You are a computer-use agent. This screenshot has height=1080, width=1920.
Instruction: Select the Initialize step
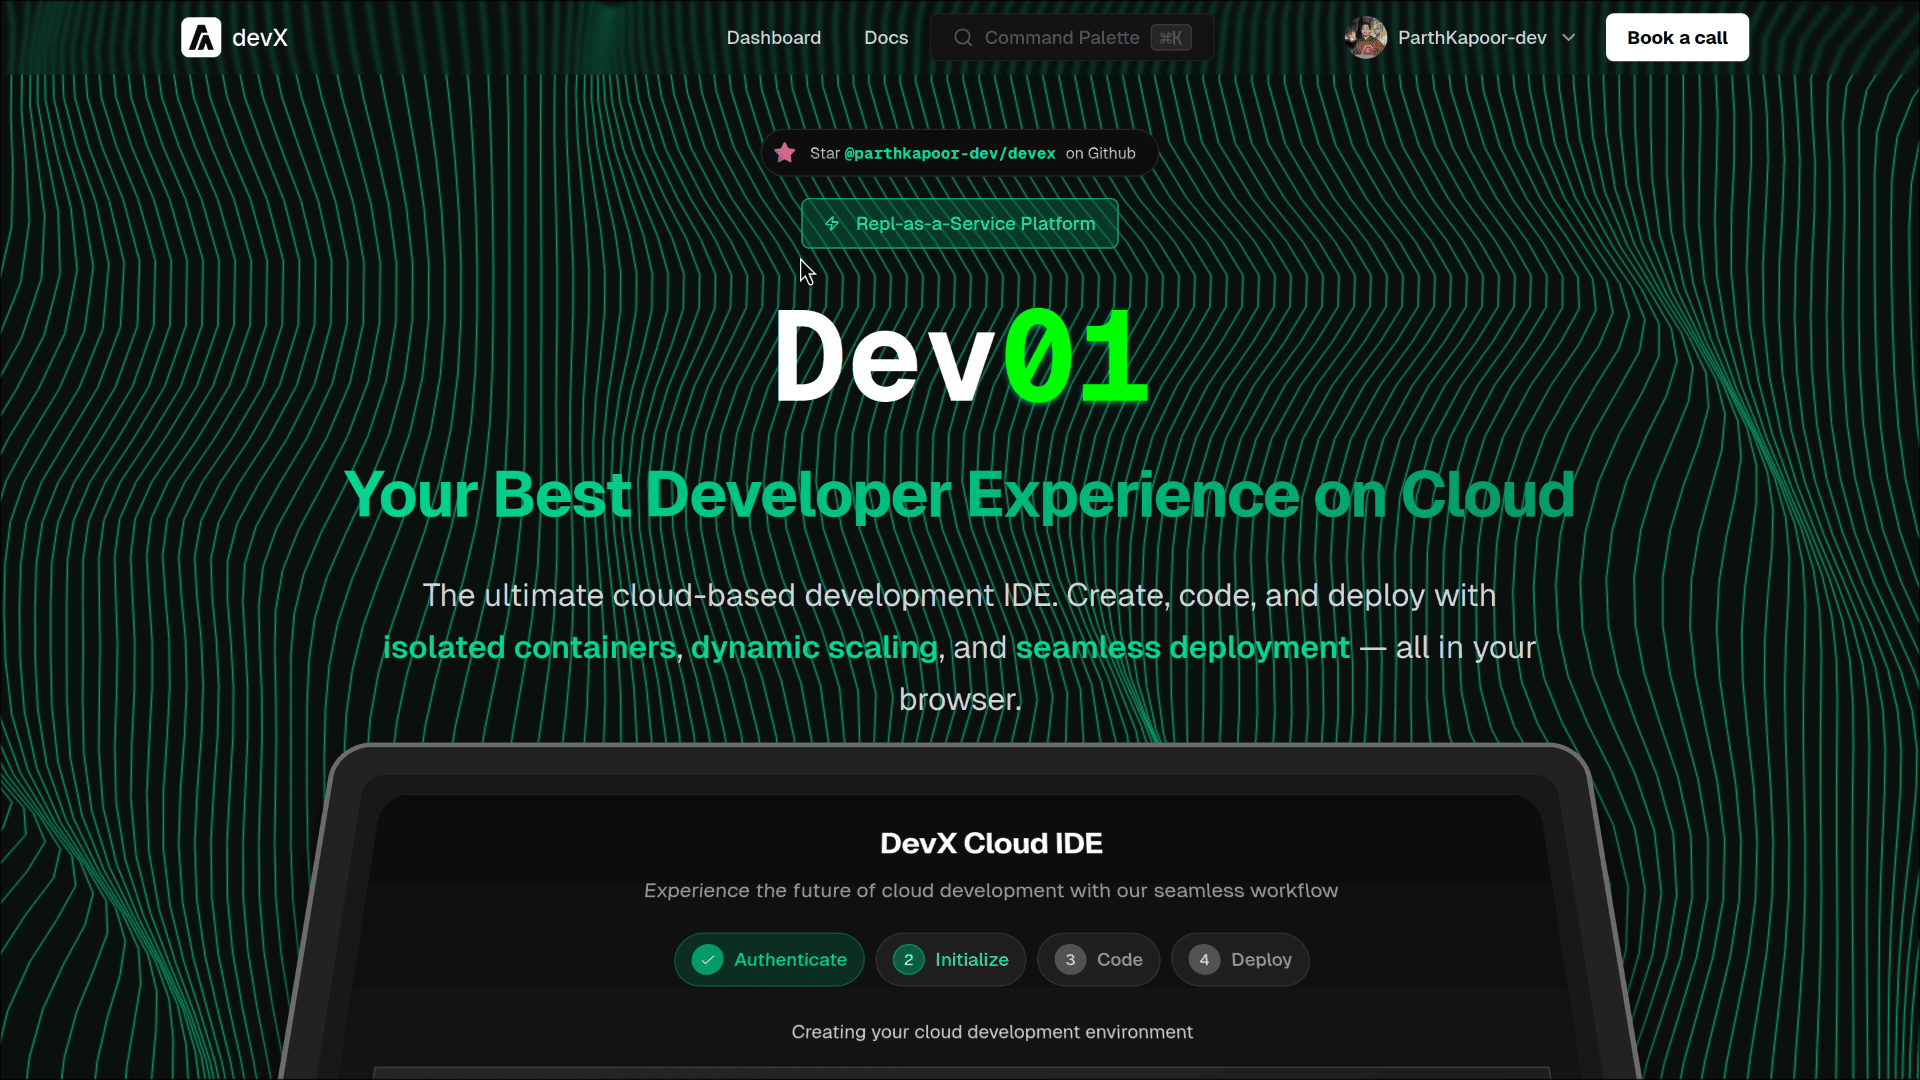(x=951, y=960)
